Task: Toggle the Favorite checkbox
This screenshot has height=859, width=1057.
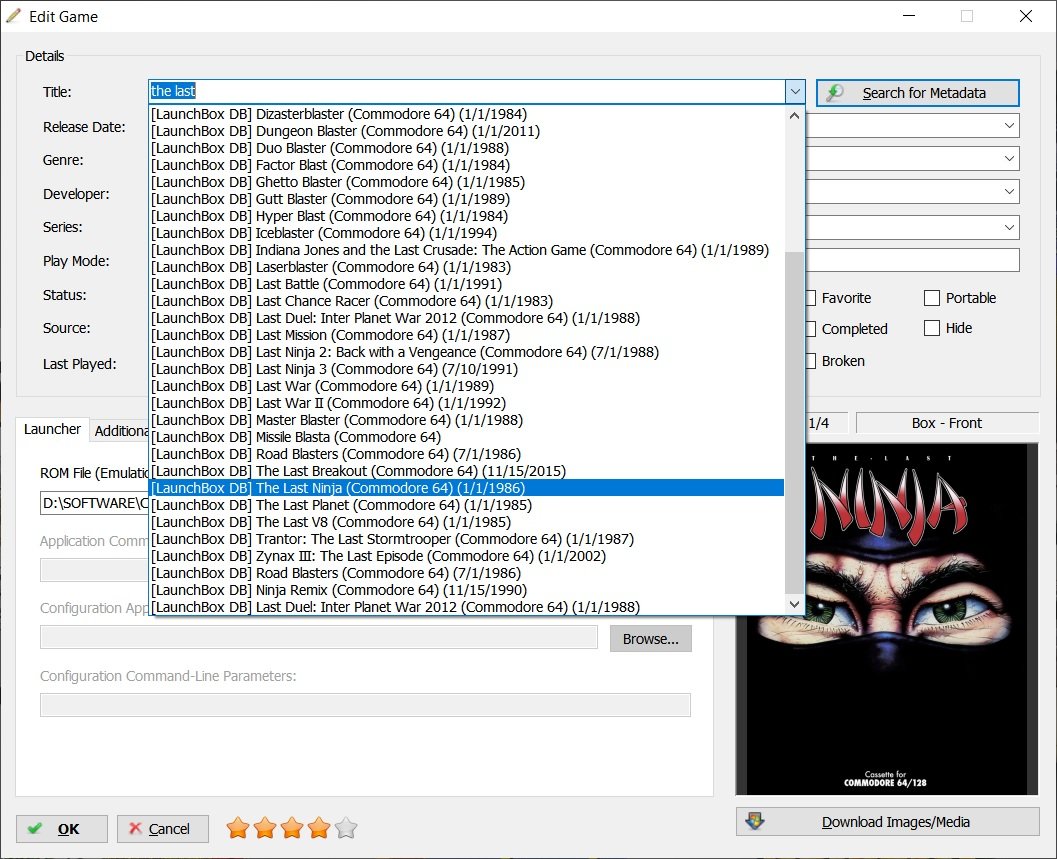Action: coord(810,298)
